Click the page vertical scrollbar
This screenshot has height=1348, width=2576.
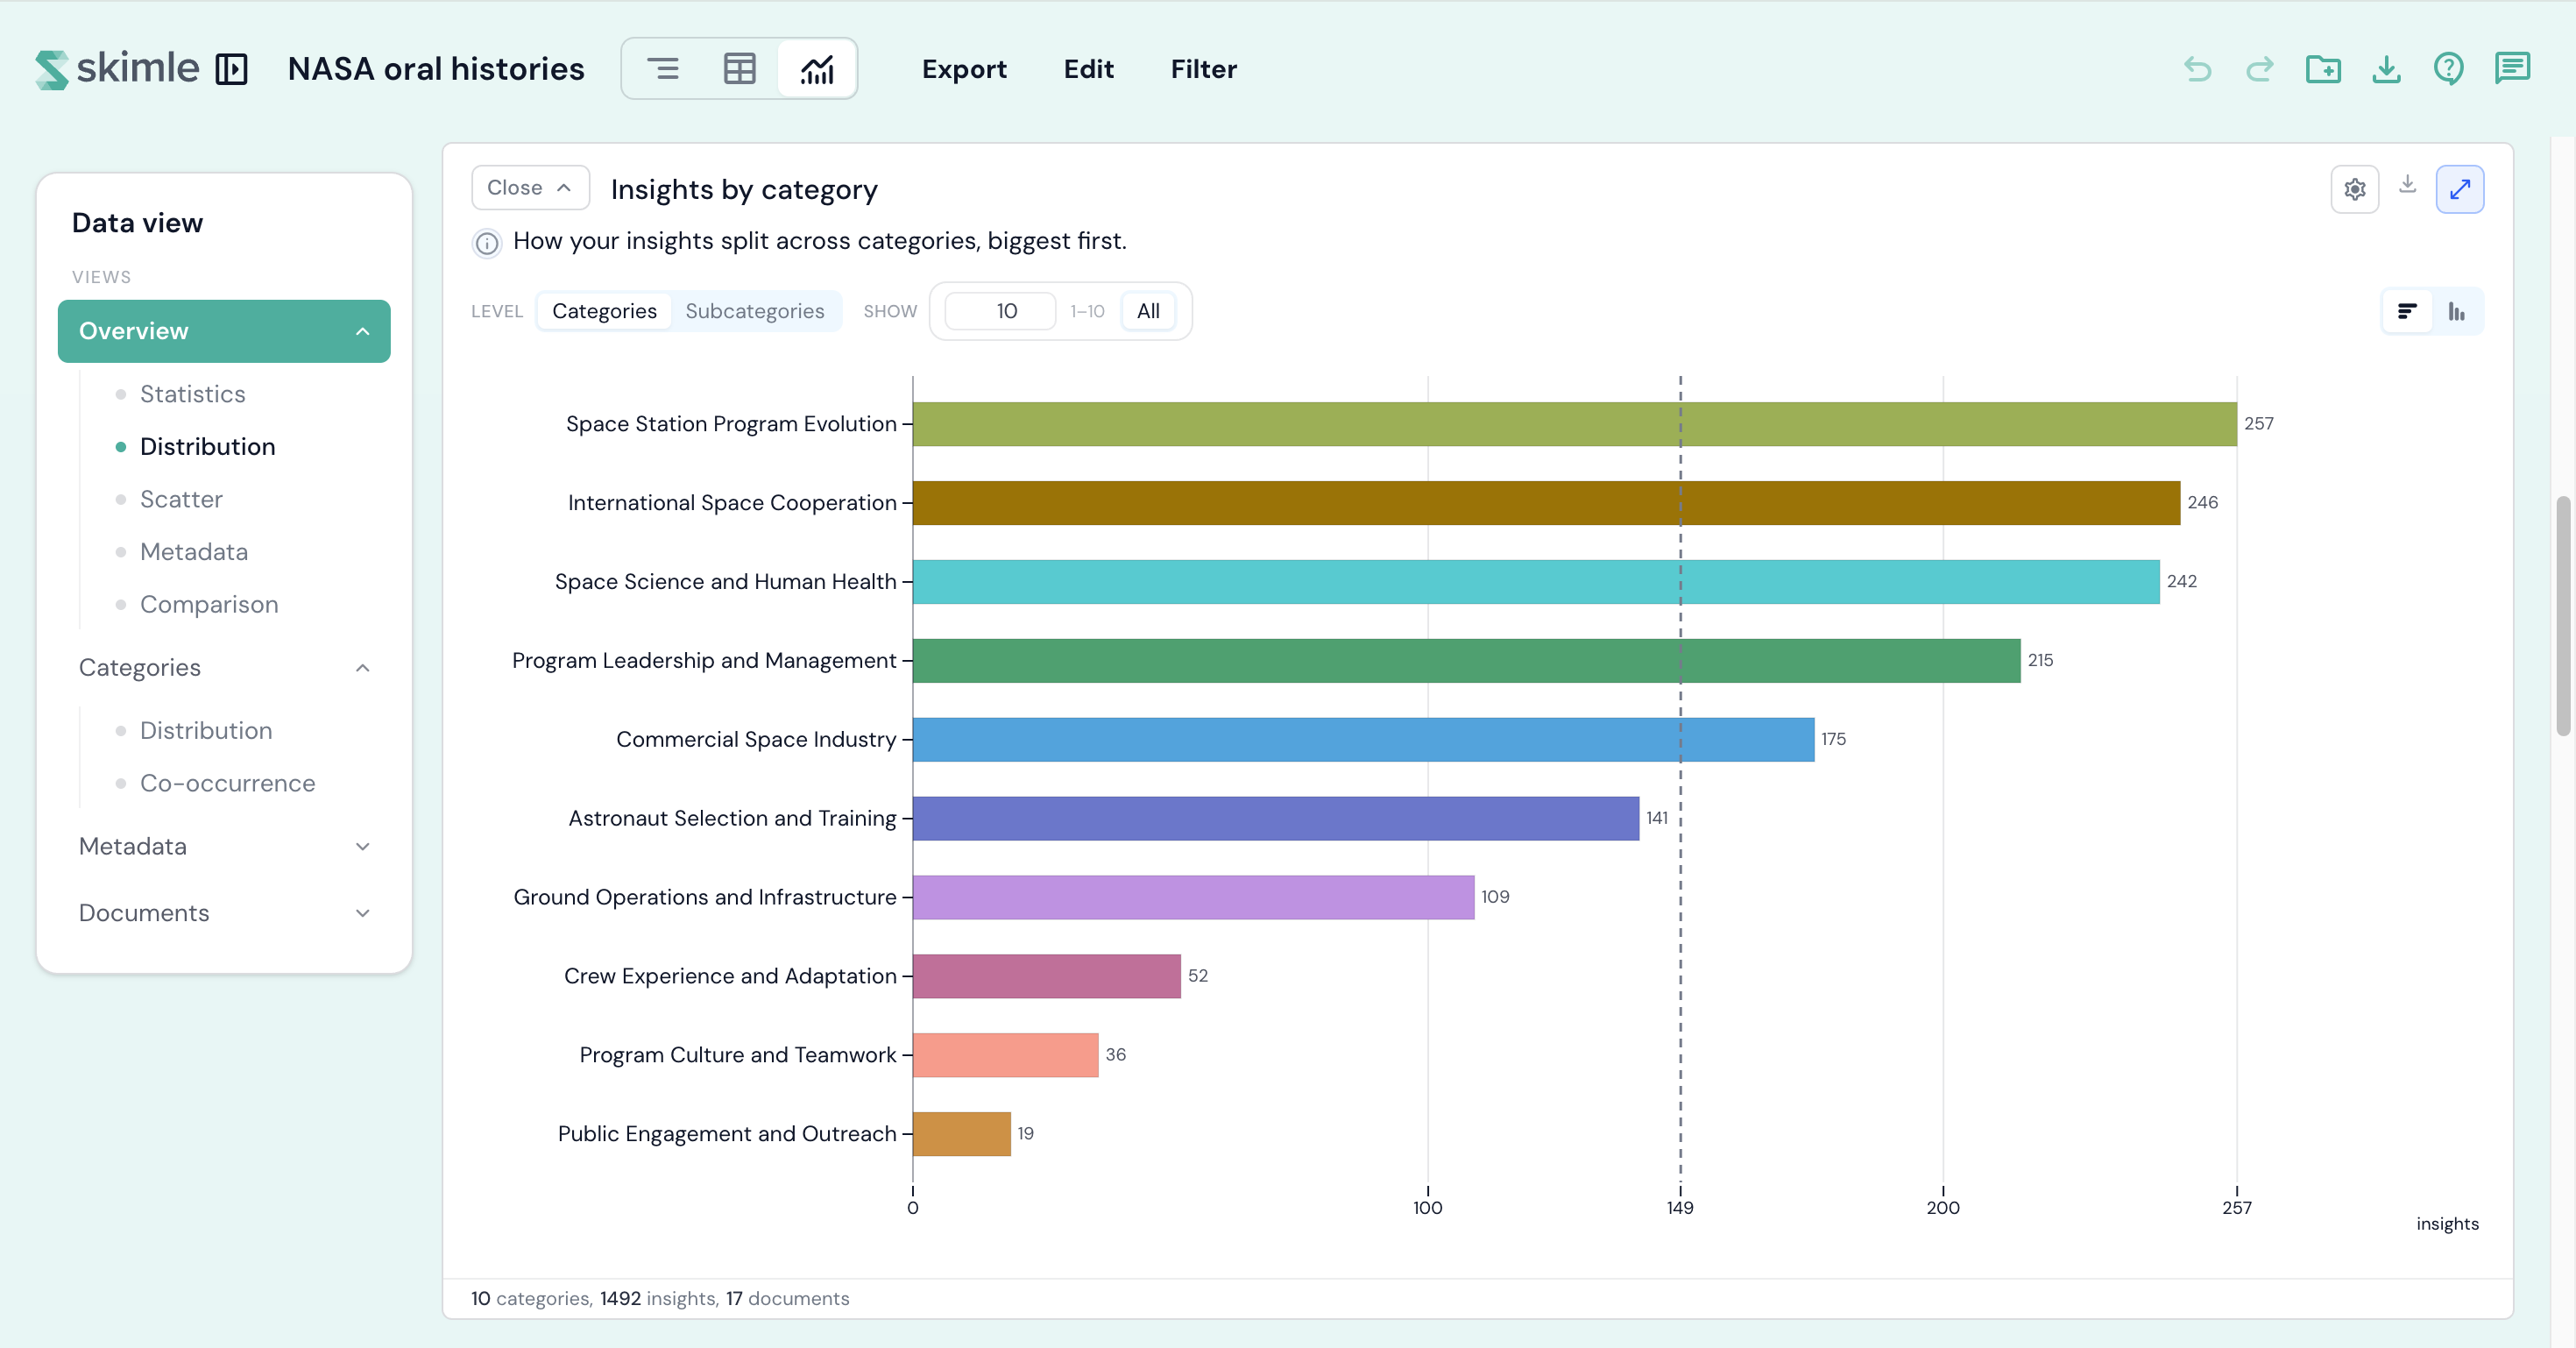pyautogui.click(x=2562, y=616)
